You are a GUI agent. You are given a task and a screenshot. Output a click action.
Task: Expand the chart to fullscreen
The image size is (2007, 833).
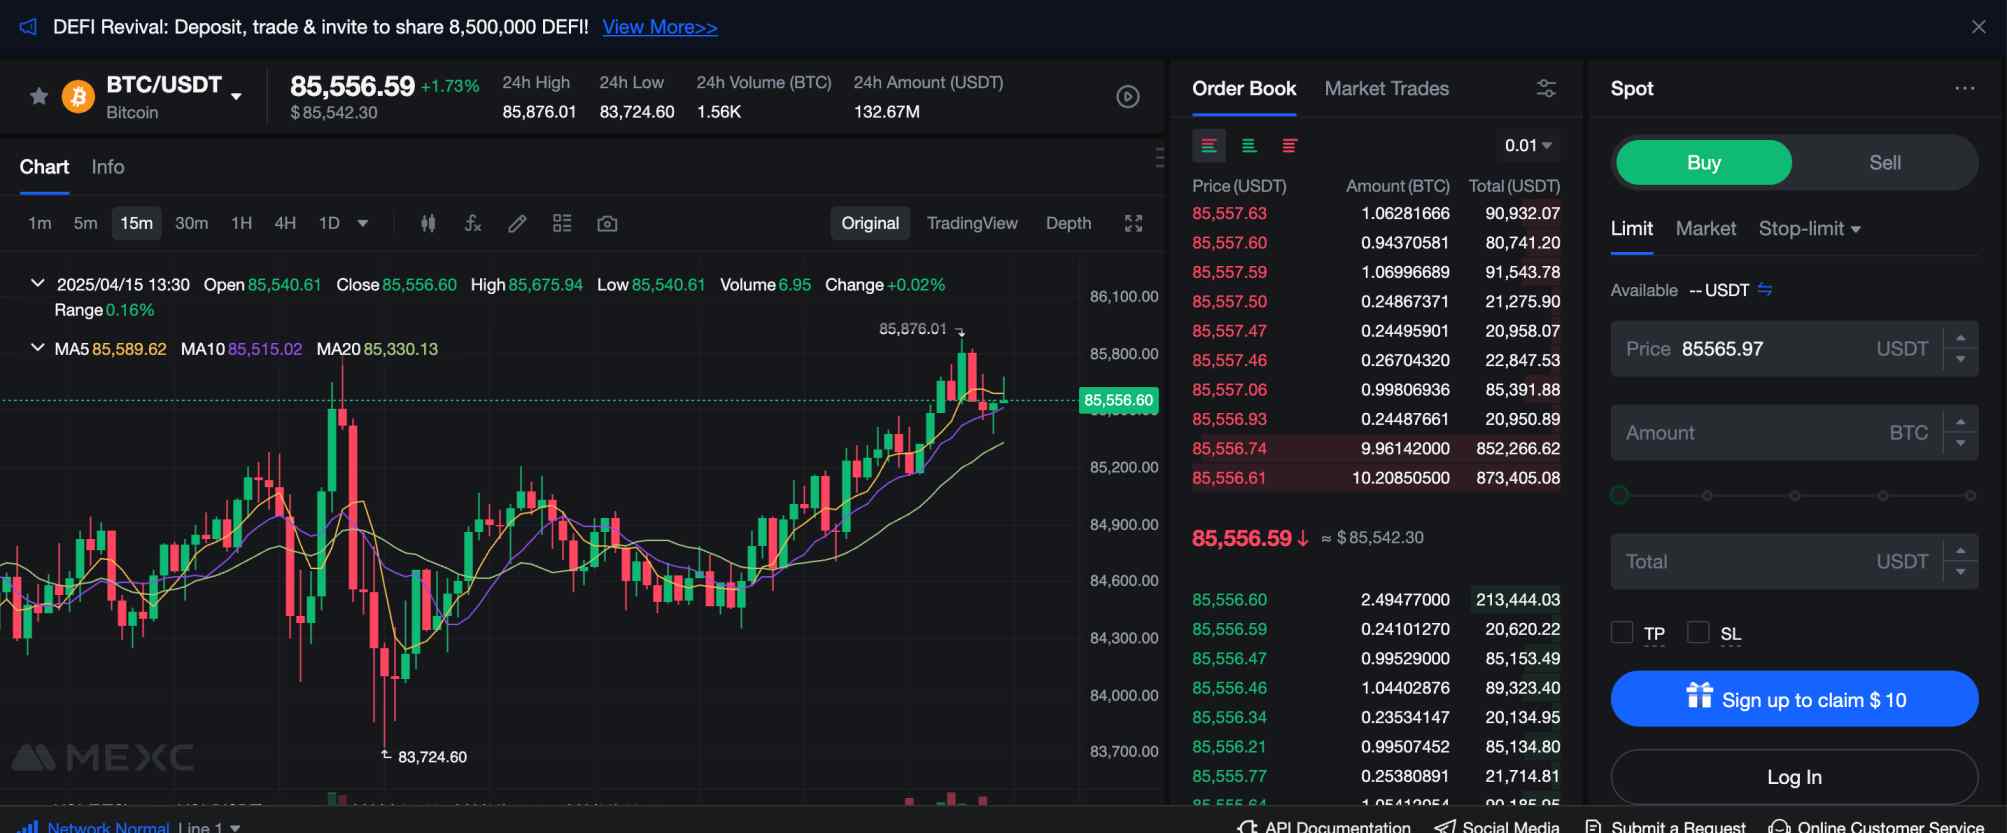click(1133, 223)
